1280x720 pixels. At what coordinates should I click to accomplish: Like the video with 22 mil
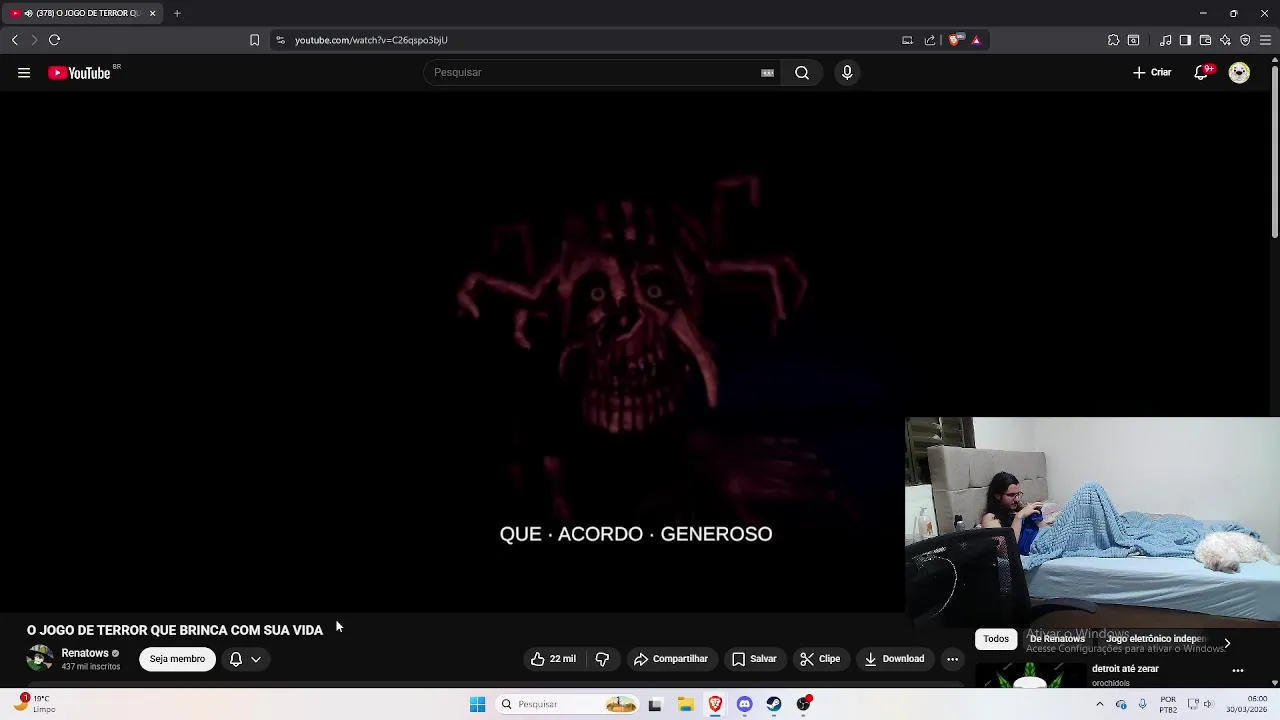553,659
